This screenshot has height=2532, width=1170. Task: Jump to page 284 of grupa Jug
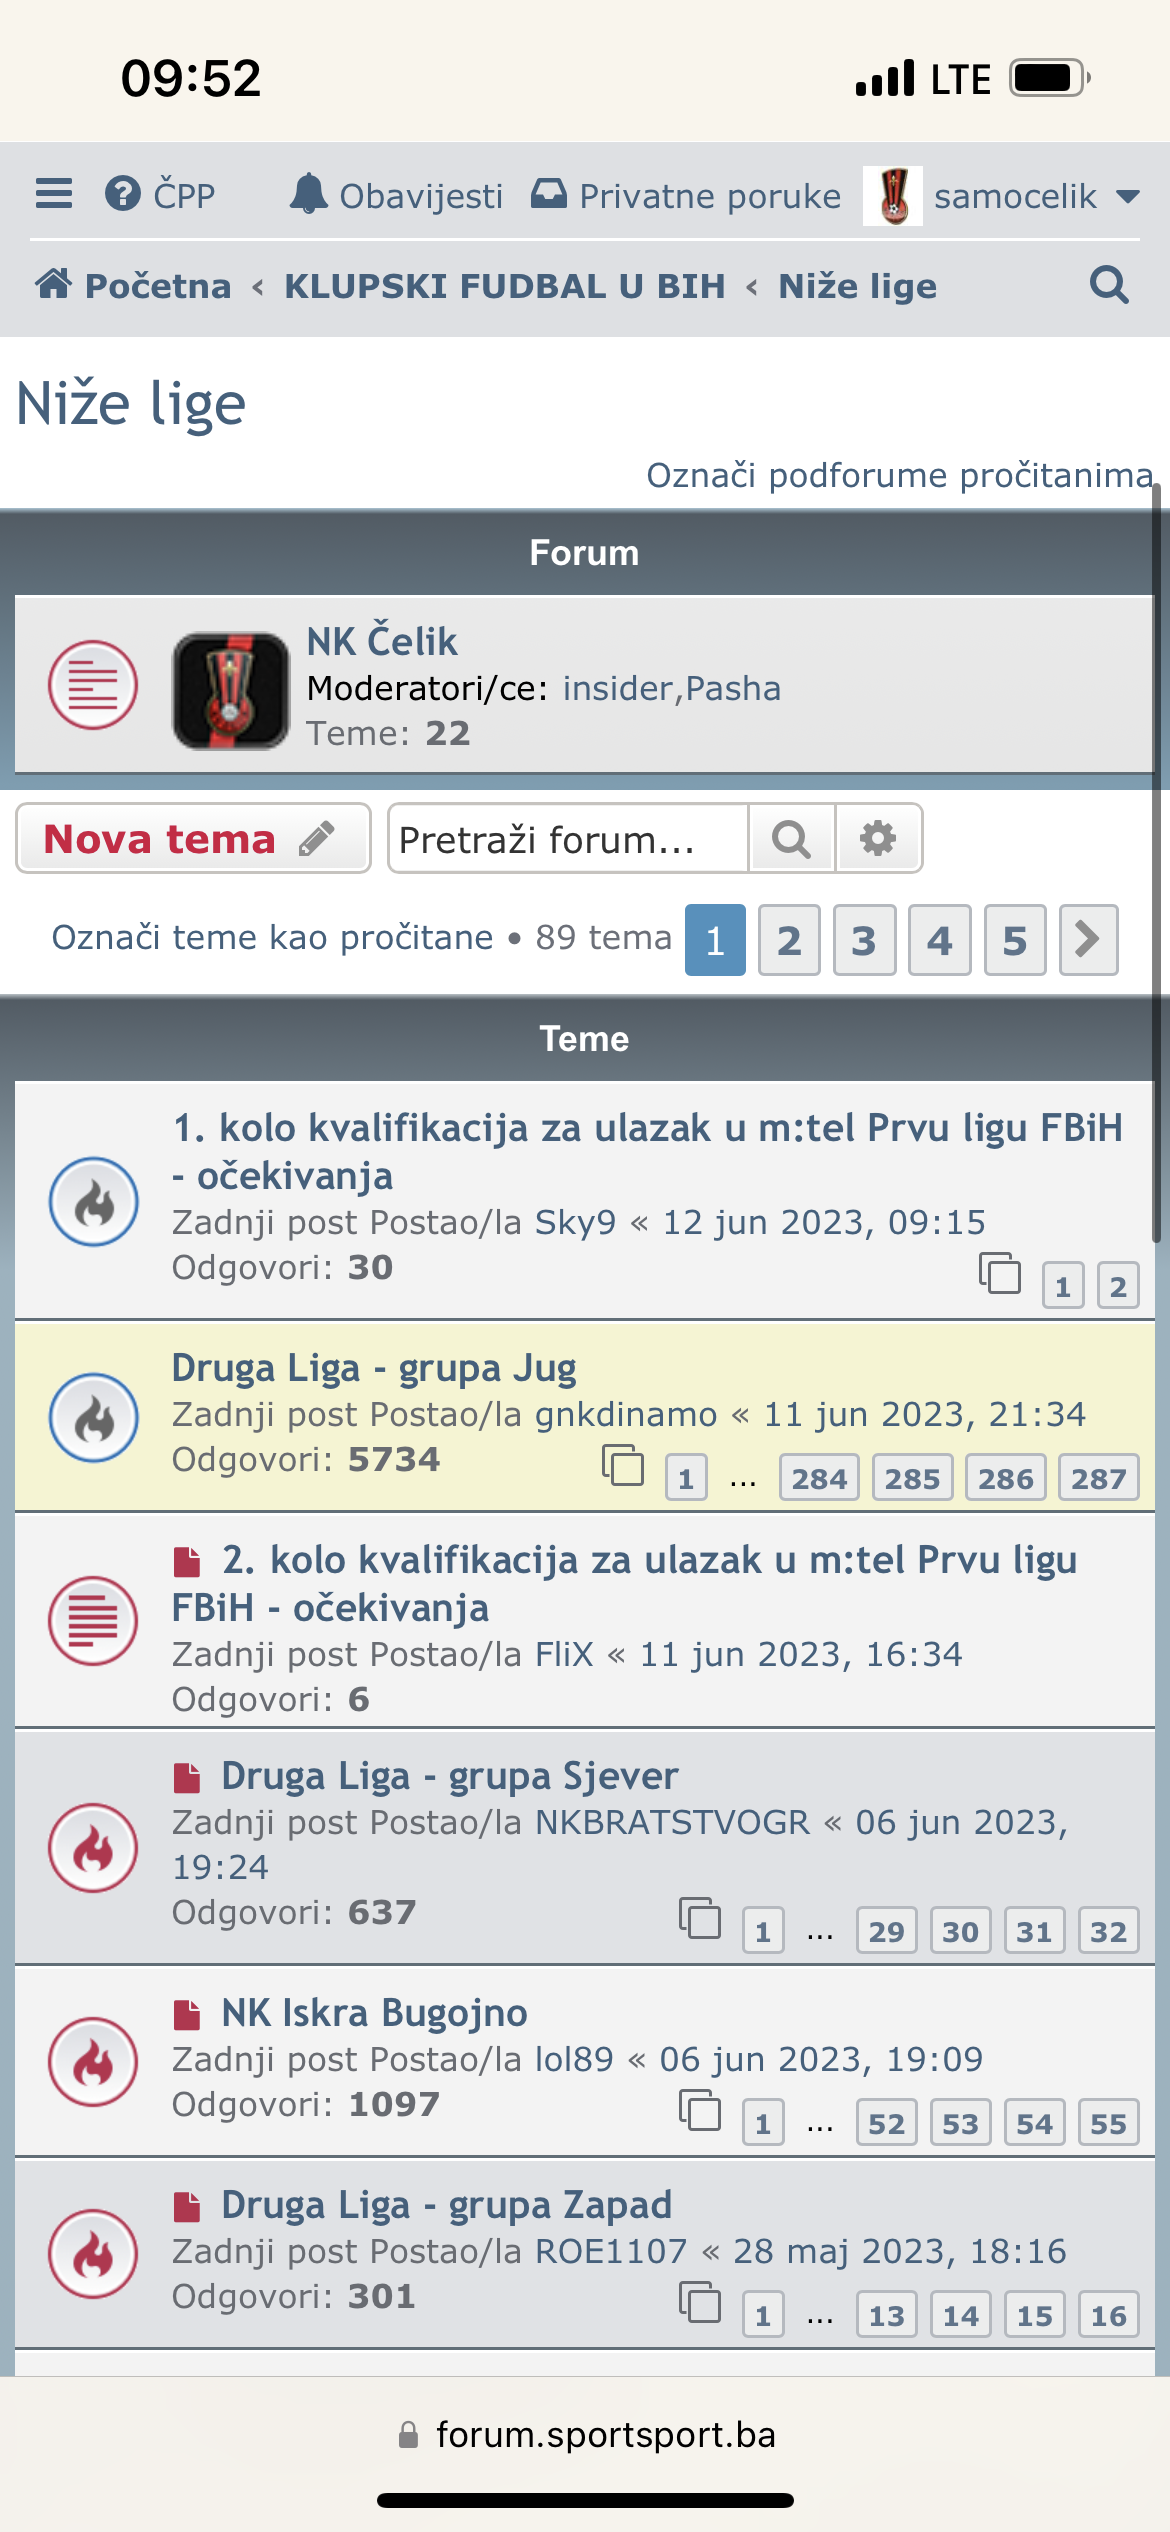point(819,1478)
